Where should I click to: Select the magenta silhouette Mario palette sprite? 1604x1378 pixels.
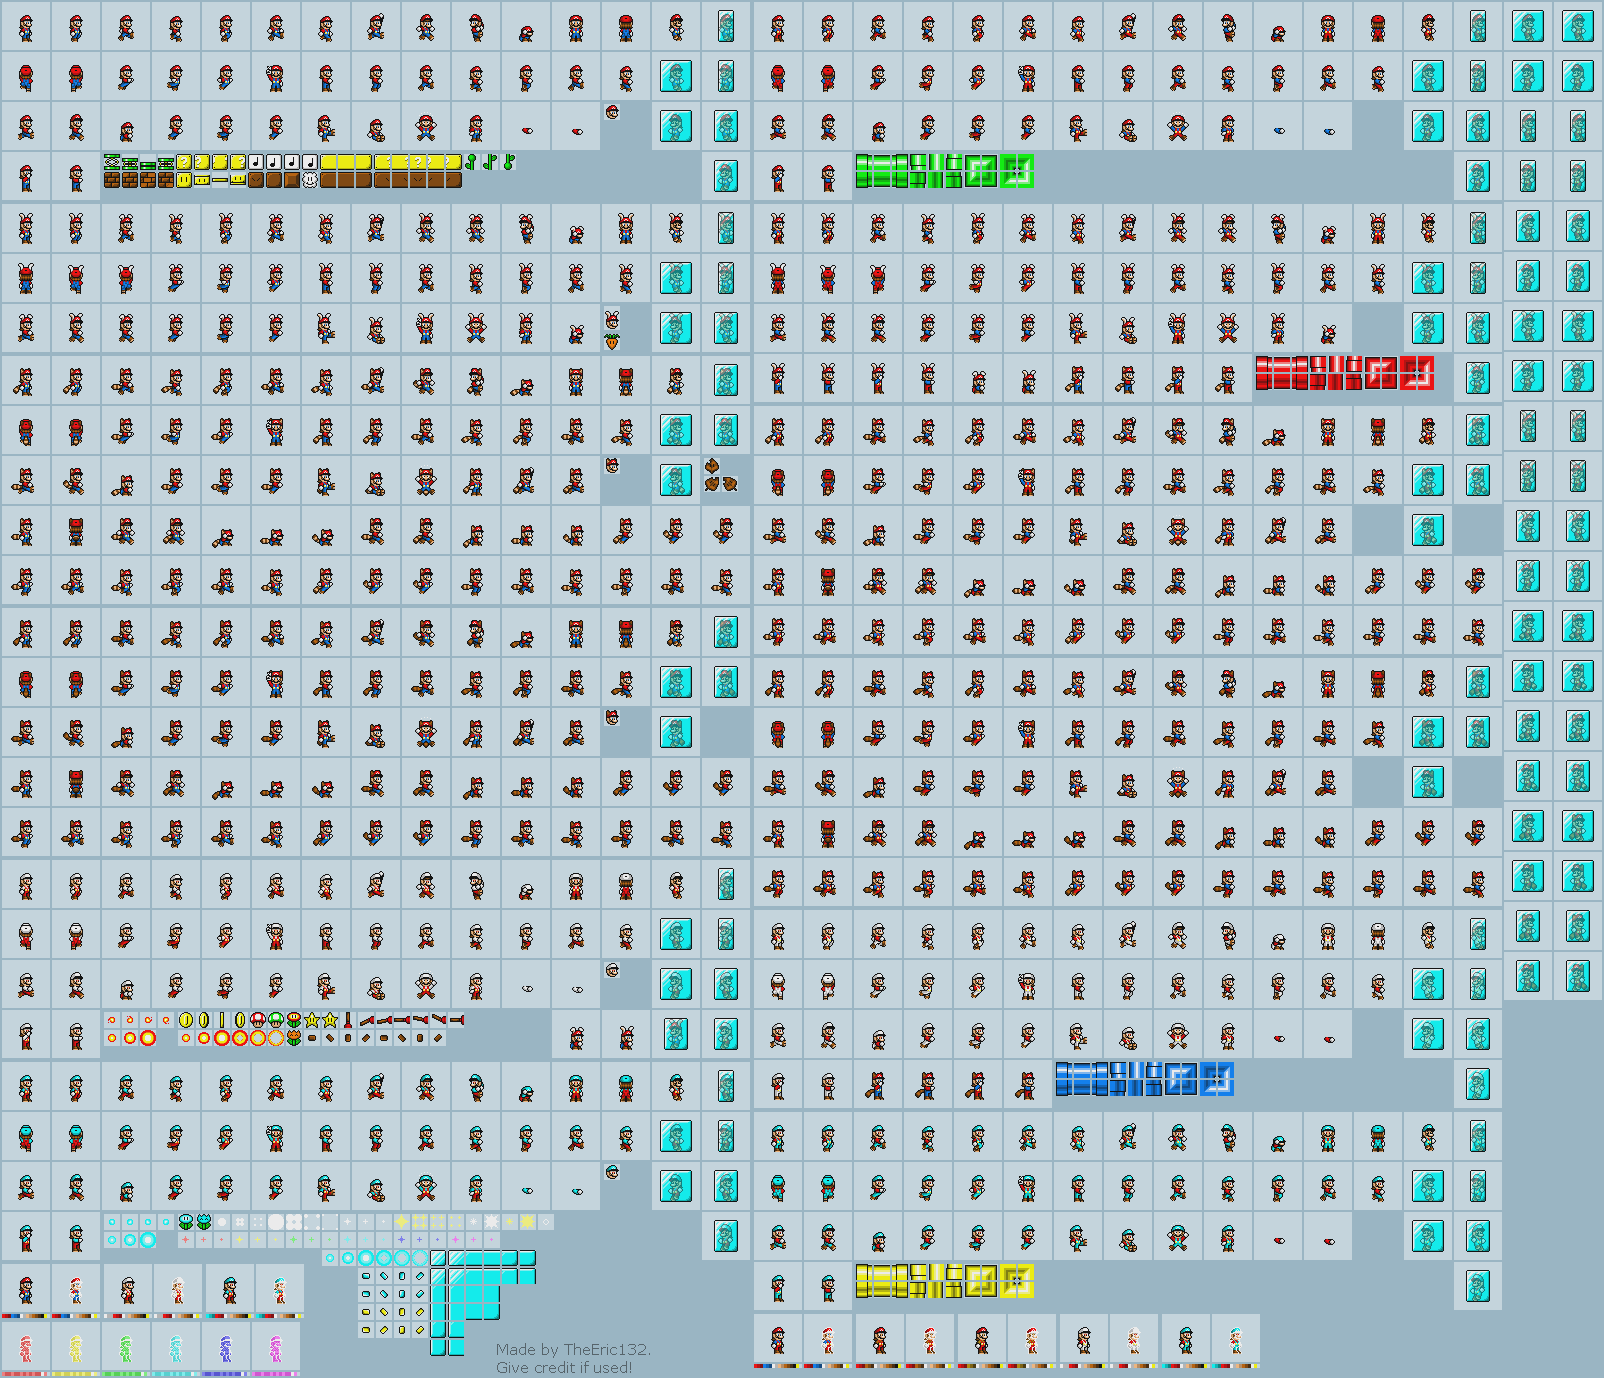276,1348
